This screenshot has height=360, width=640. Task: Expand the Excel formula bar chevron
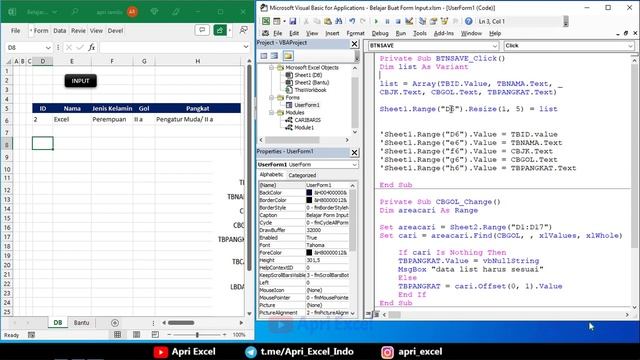(246, 47)
